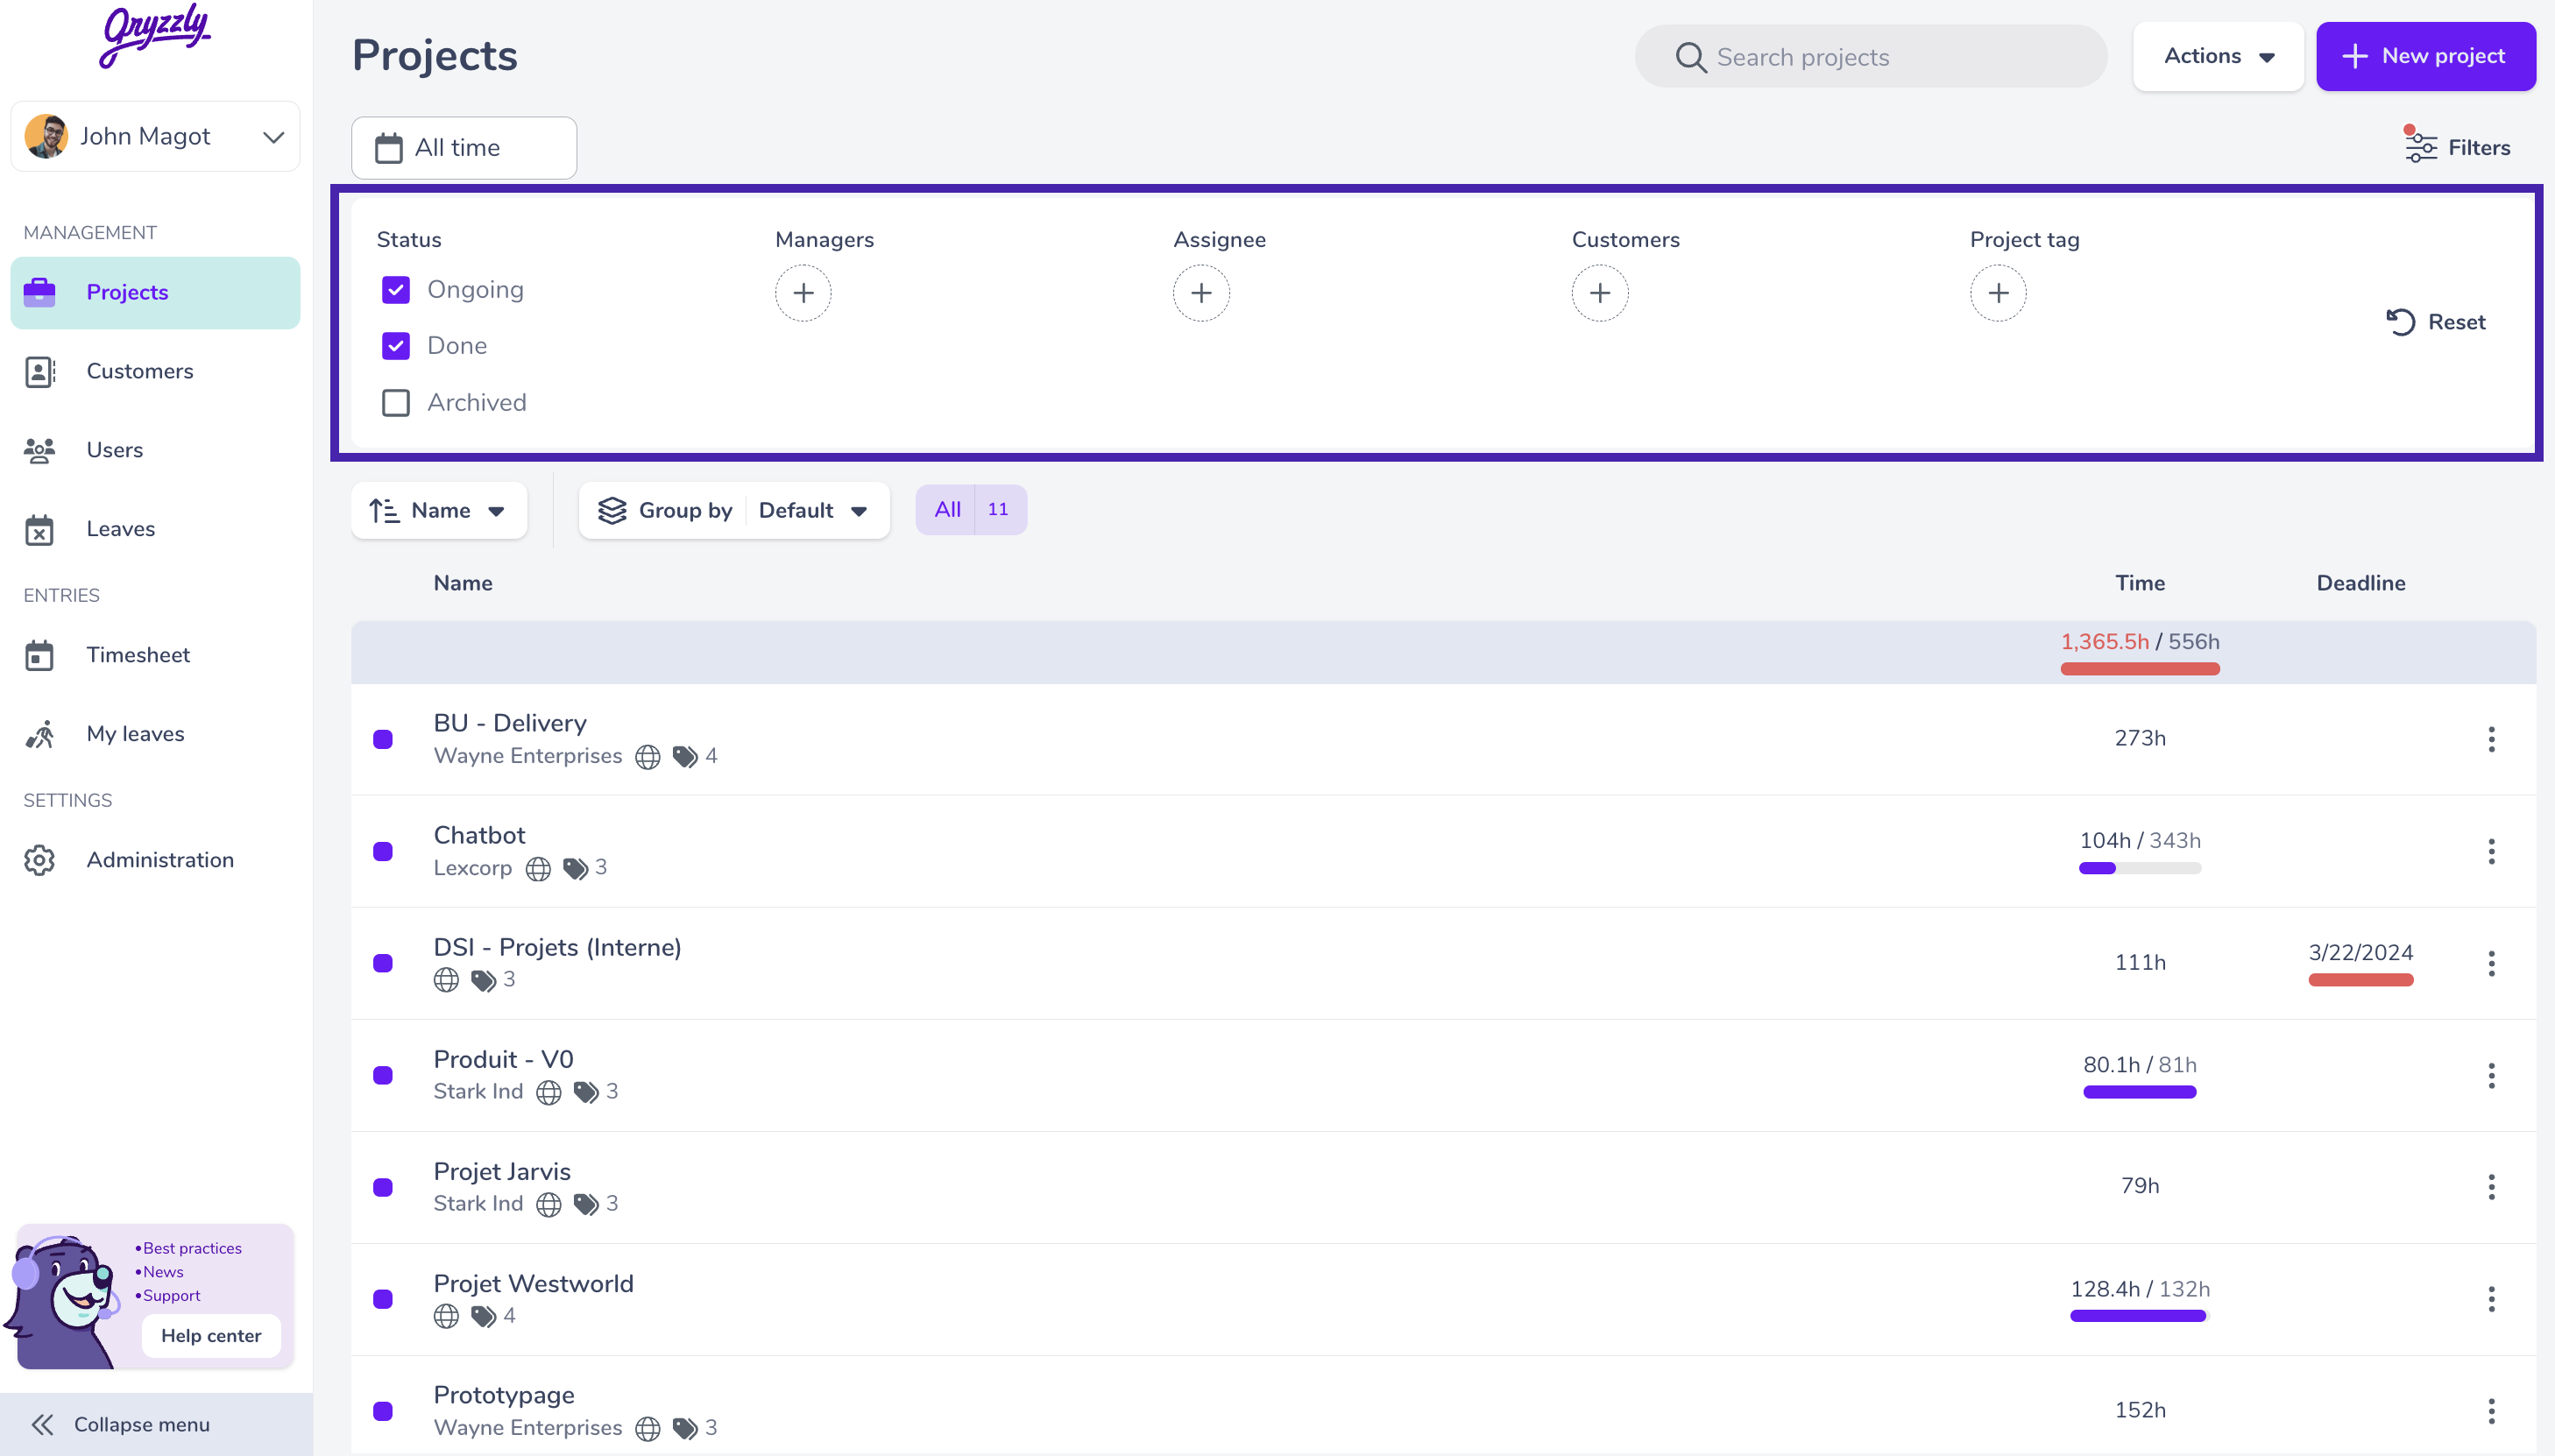Open the Filters panel icon
This screenshot has width=2555, height=1456.
pos(2420,146)
